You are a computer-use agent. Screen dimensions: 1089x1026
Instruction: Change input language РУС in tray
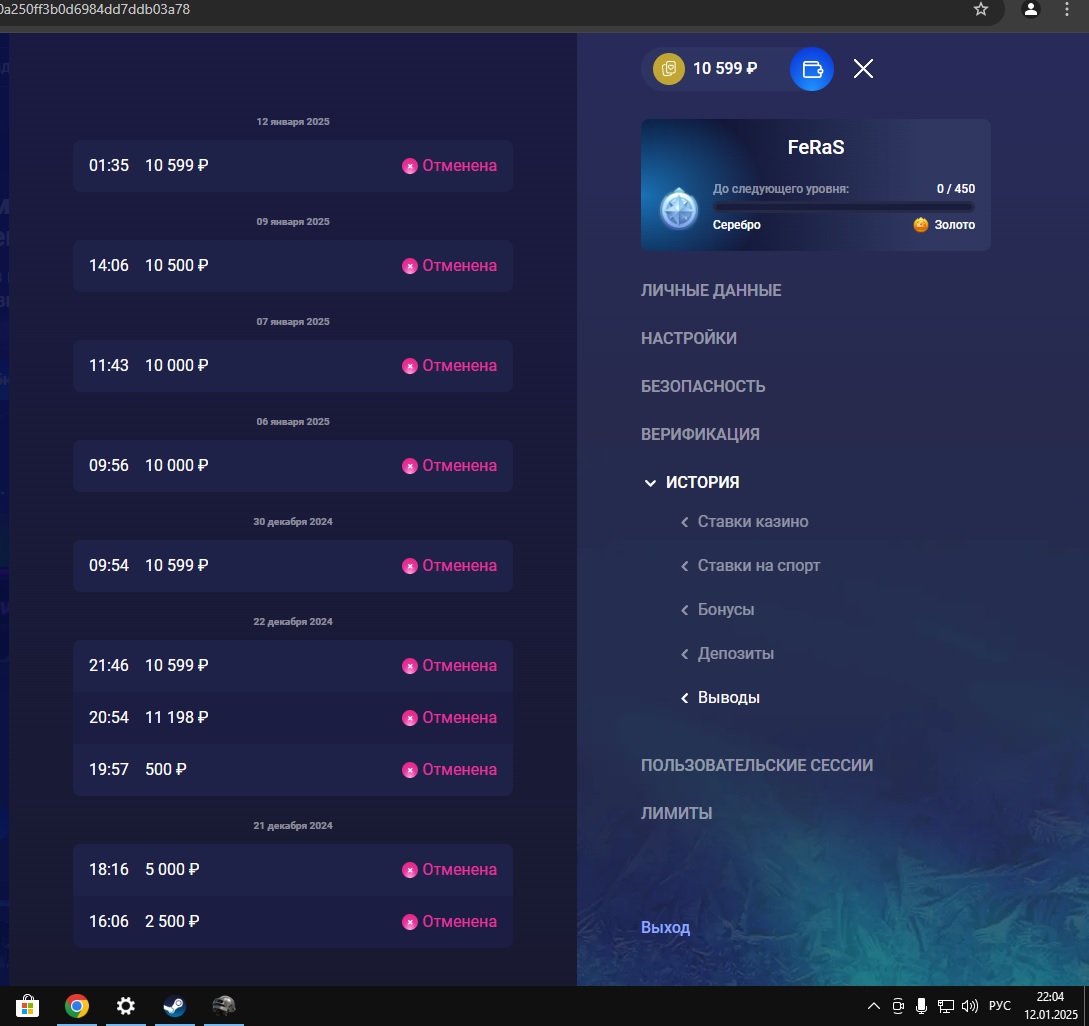[999, 1006]
